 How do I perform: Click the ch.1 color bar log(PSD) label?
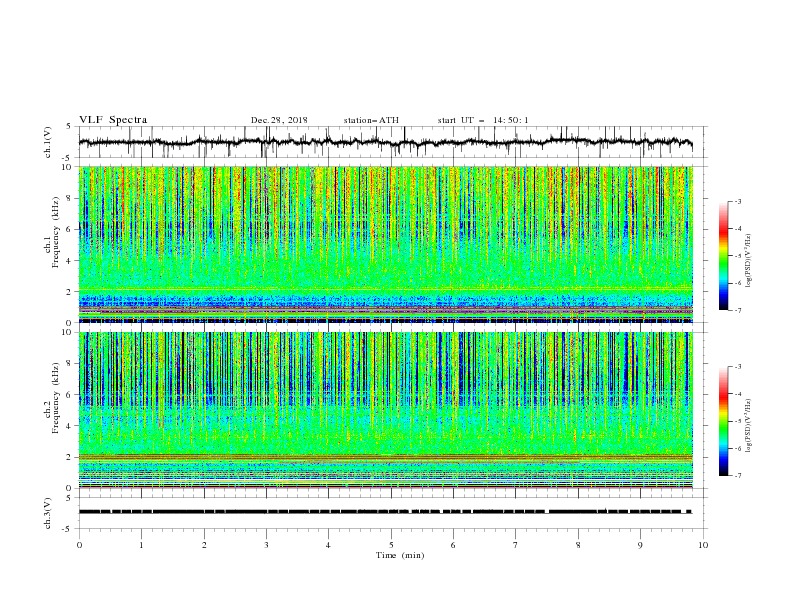(749, 261)
